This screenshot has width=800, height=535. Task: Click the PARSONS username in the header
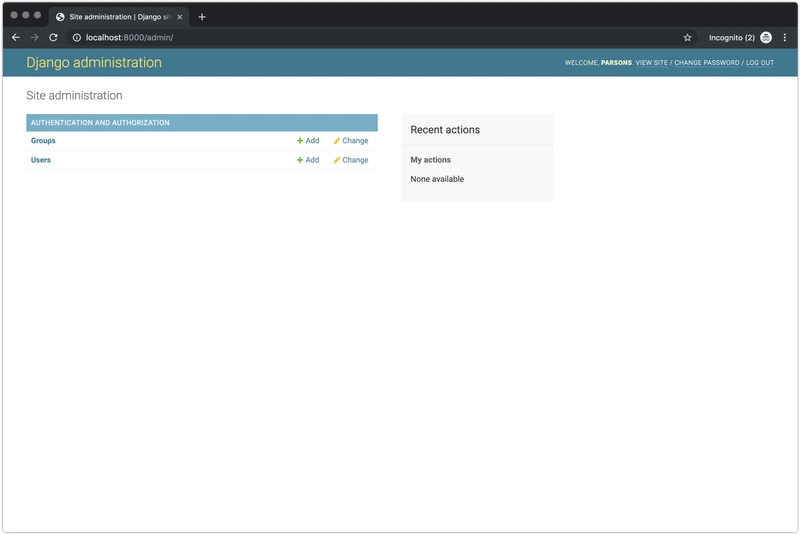point(616,63)
